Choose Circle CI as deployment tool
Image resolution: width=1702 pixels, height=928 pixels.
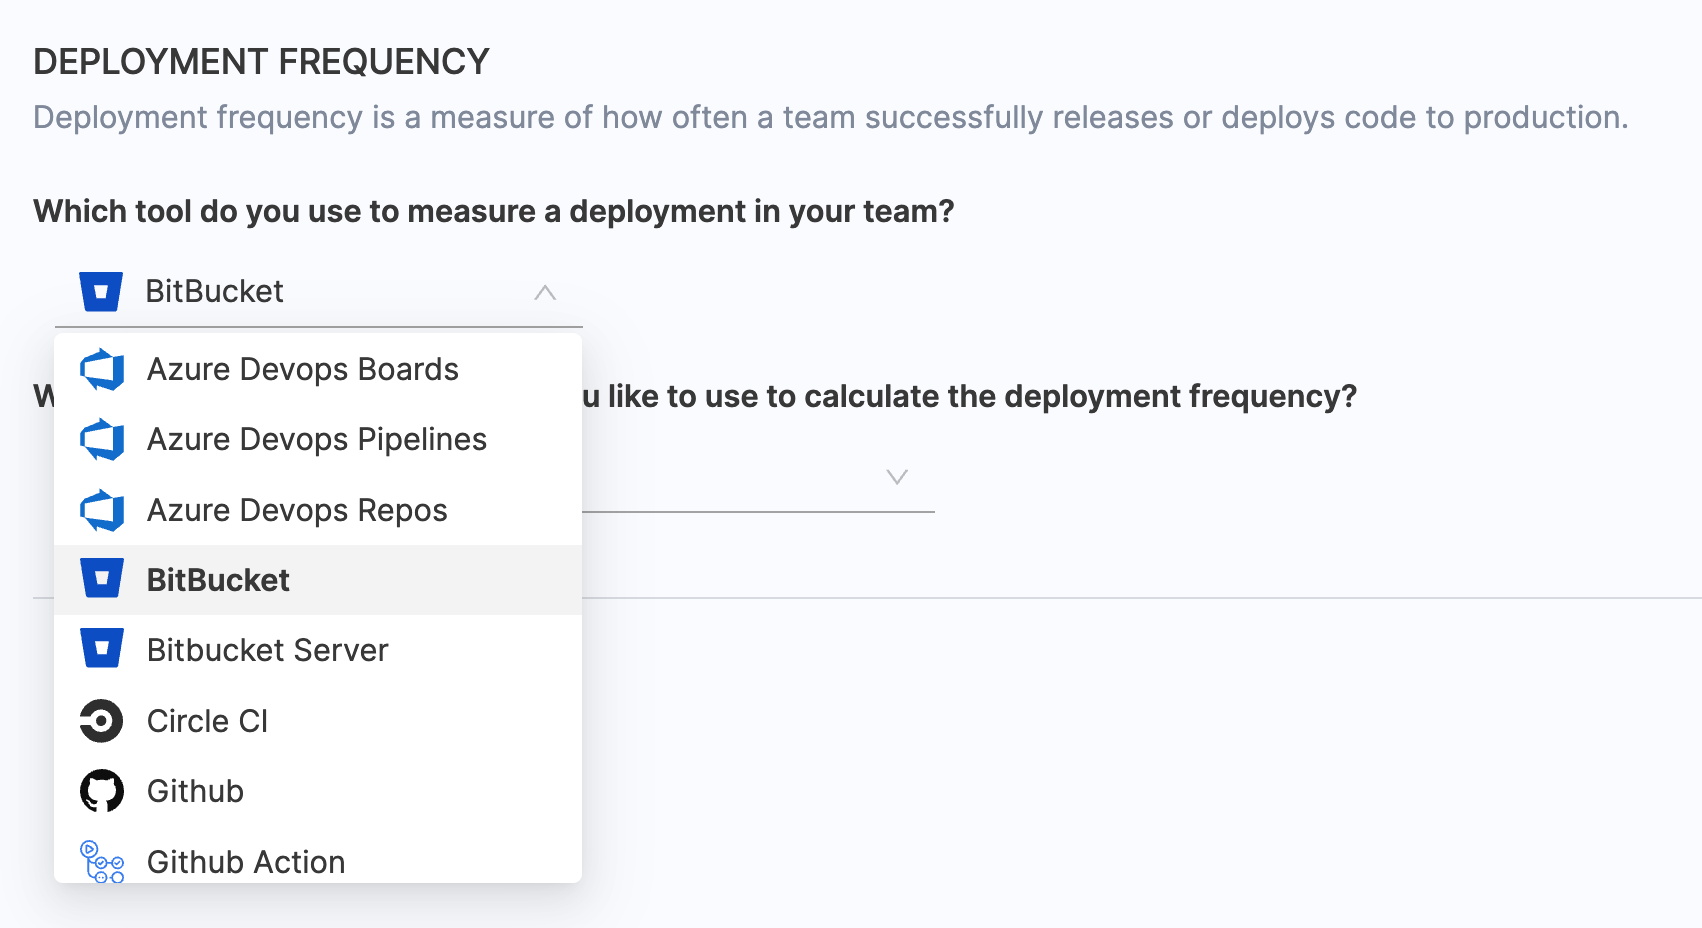(x=207, y=721)
